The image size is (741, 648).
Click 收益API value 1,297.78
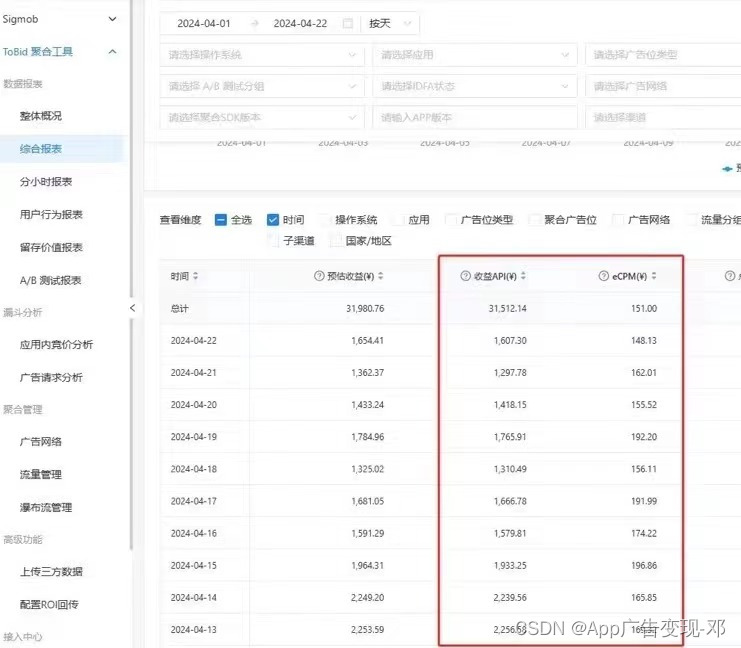point(510,373)
